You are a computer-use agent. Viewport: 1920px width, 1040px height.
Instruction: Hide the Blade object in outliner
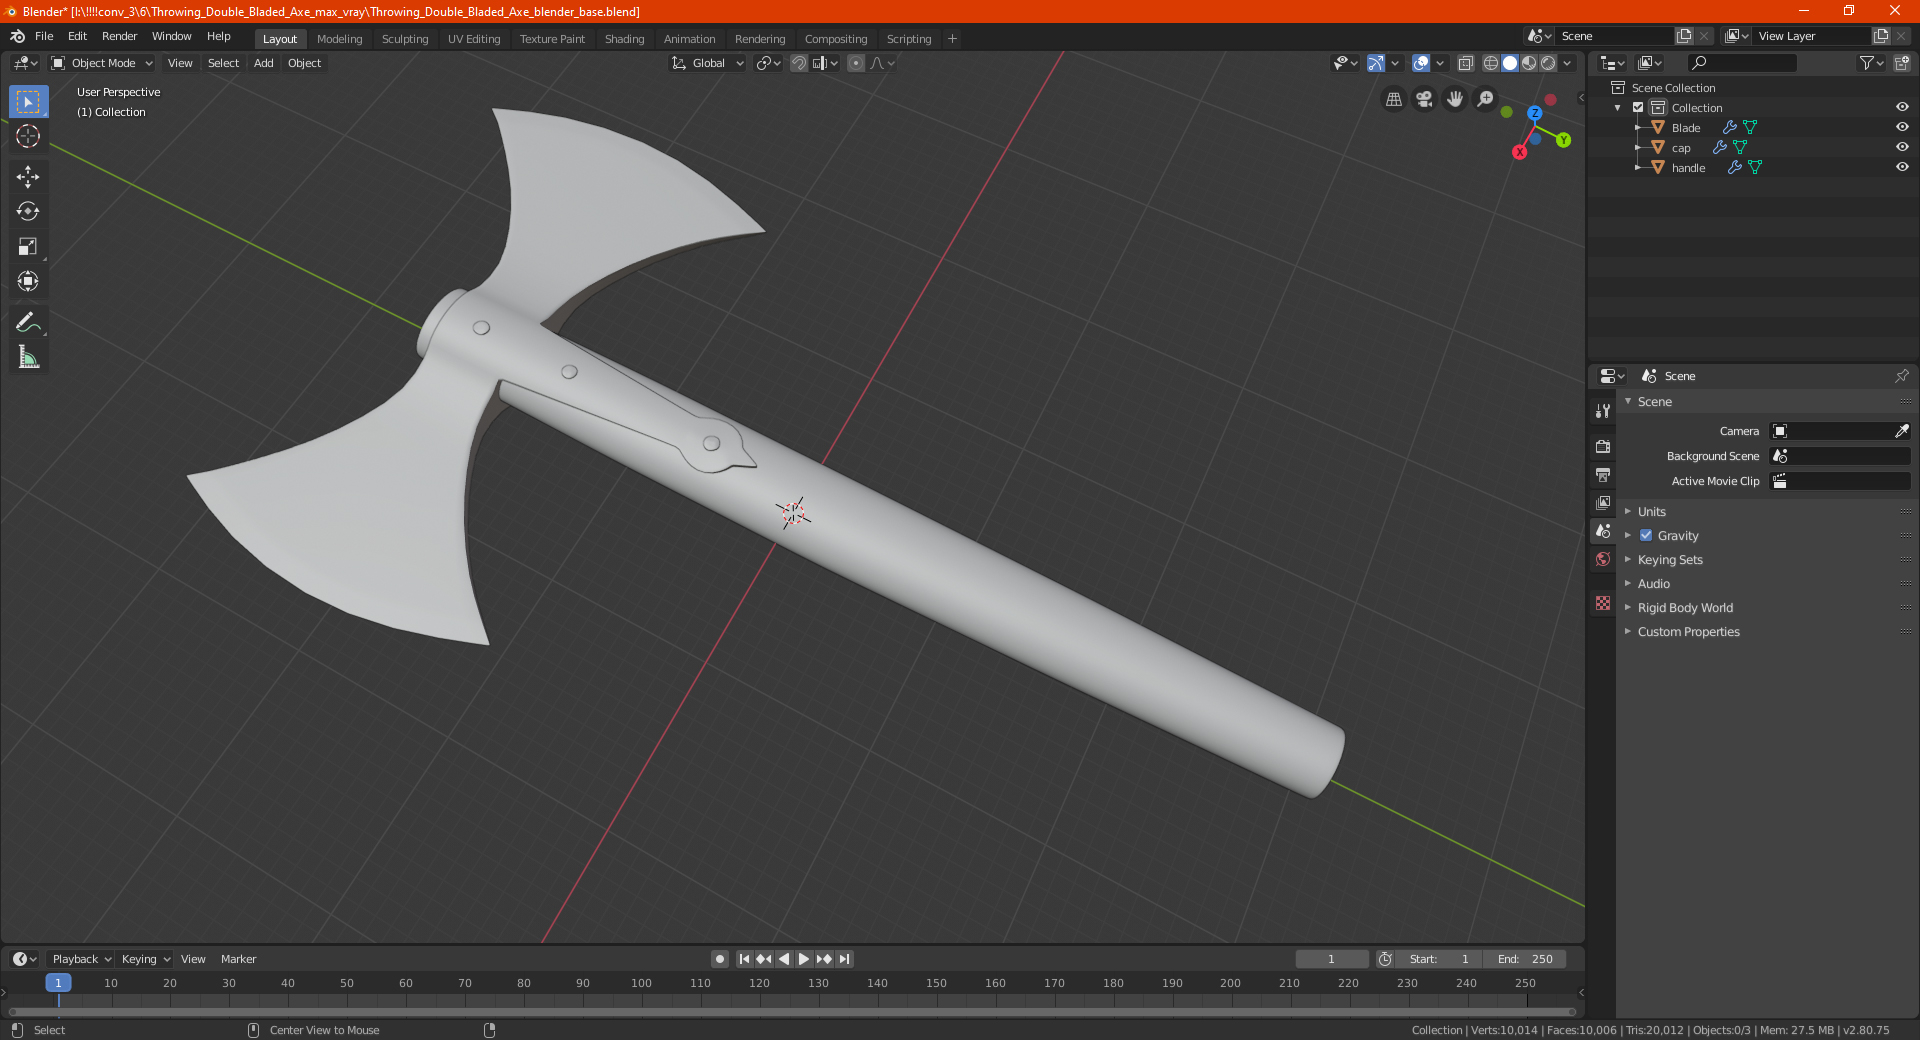click(x=1902, y=127)
